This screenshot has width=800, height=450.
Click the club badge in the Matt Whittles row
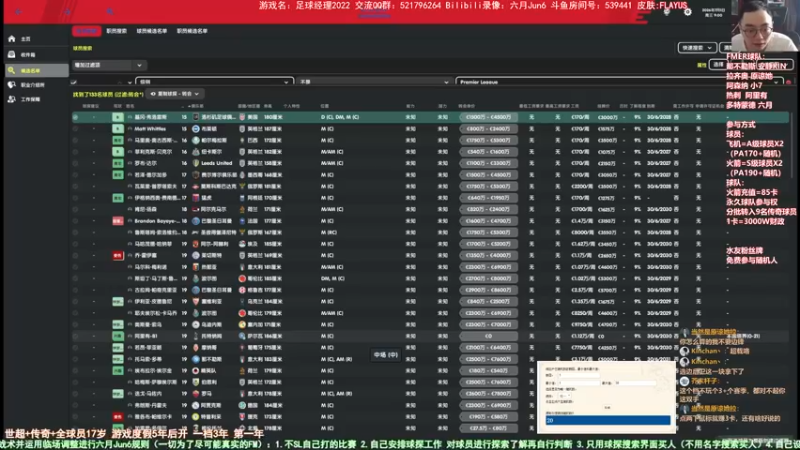tap(195, 129)
